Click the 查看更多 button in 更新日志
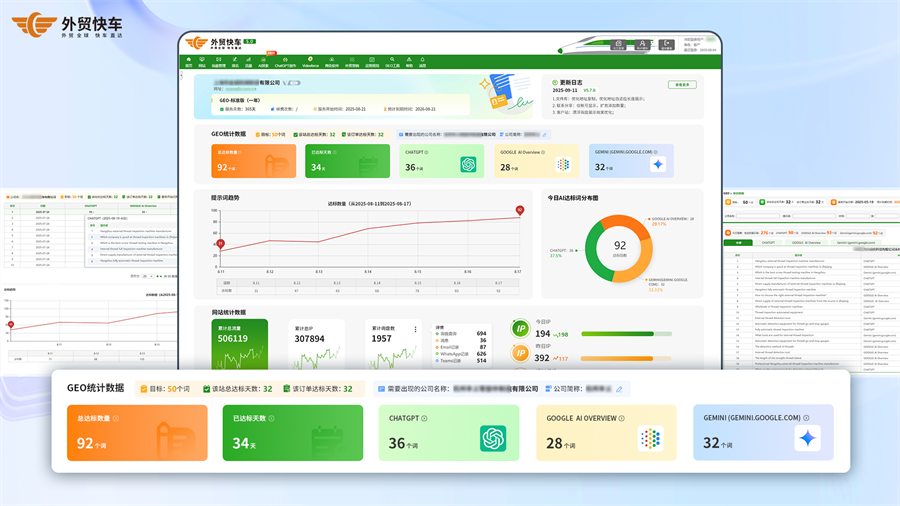This screenshot has width=900, height=506. click(x=682, y=85)
